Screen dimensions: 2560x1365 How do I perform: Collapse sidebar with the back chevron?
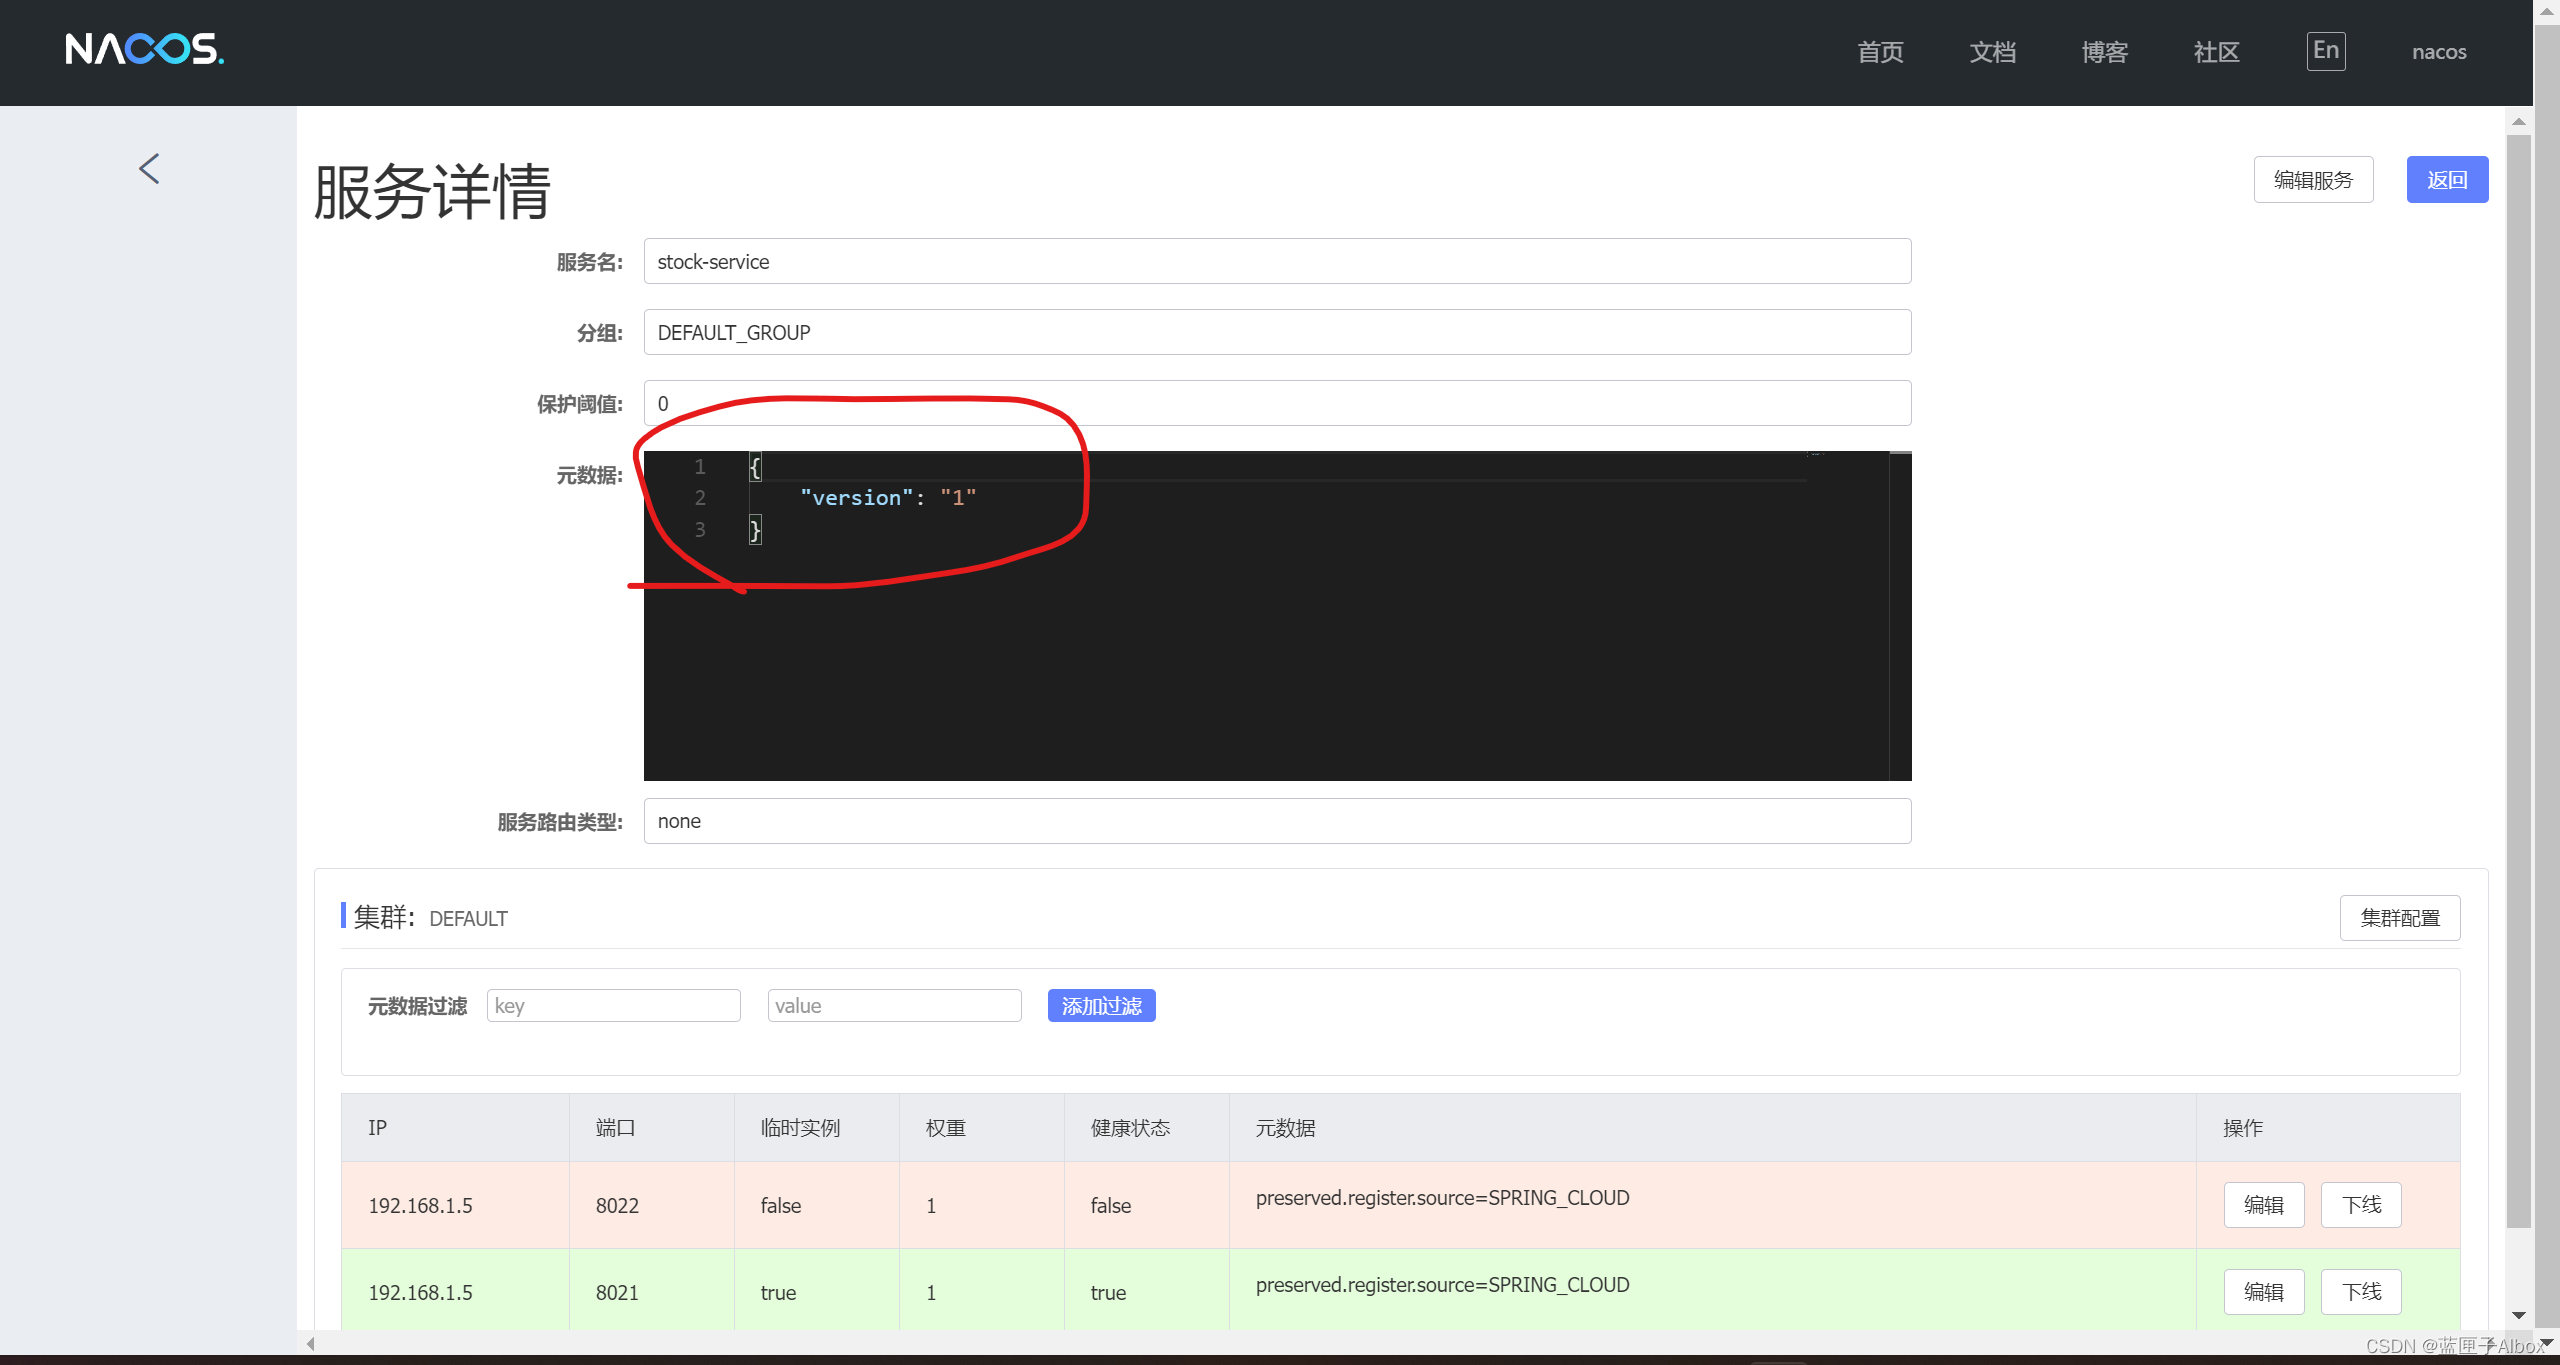point(149,168)
